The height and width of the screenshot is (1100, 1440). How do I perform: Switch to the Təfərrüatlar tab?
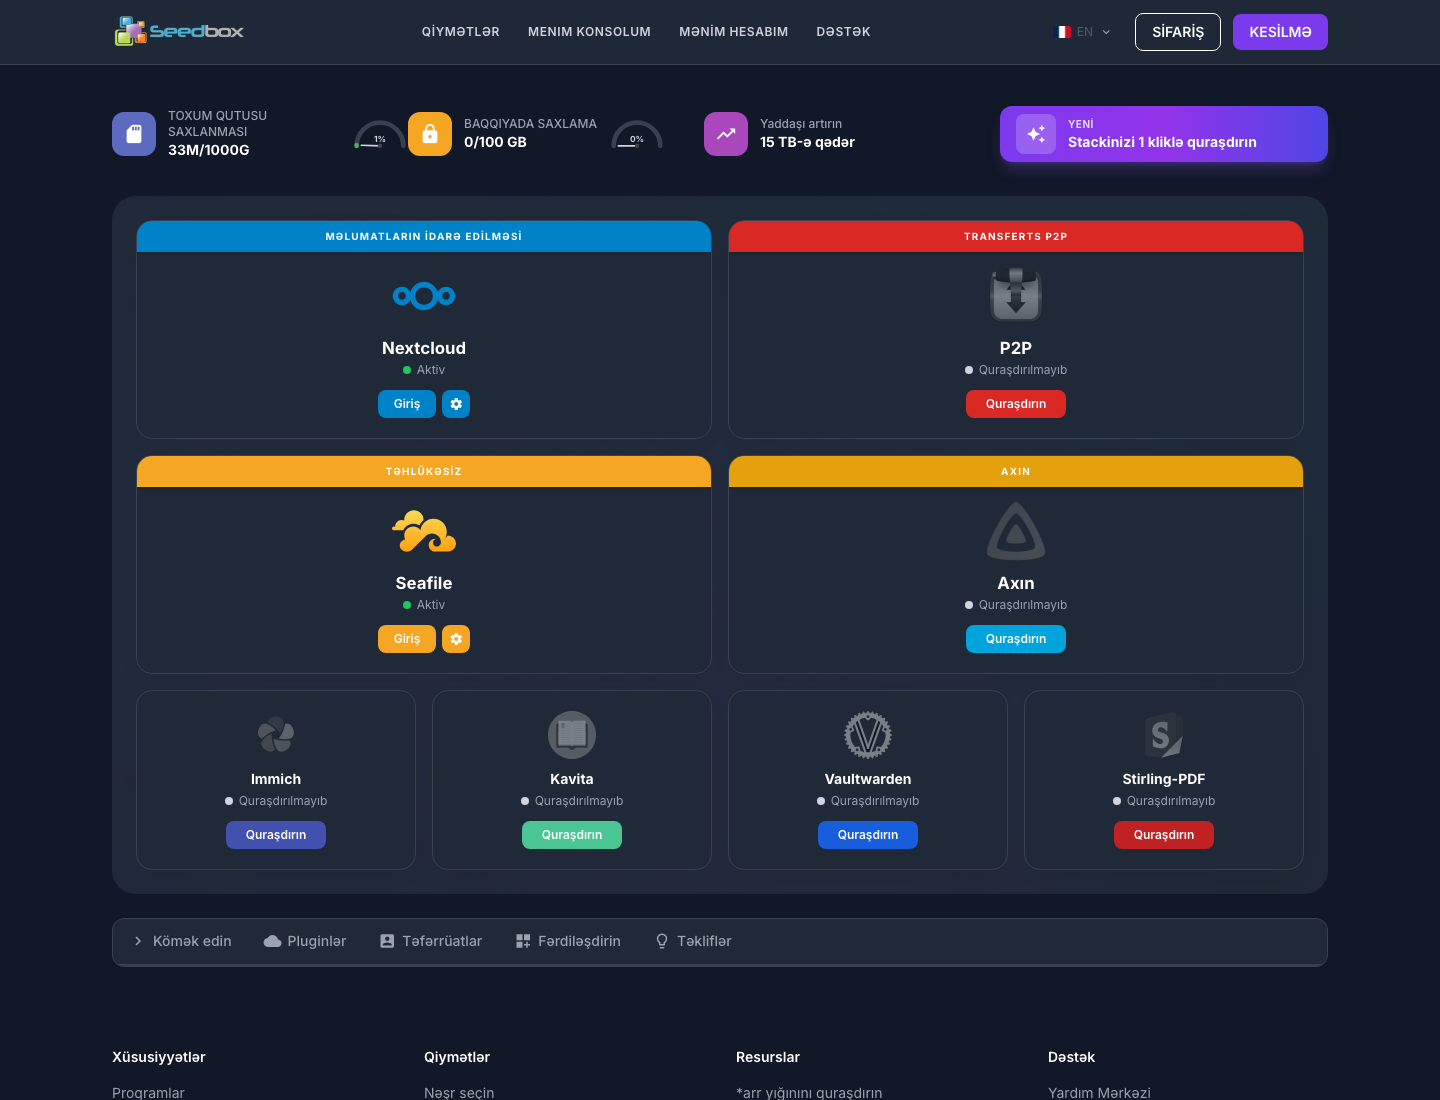tap(431, 941)
